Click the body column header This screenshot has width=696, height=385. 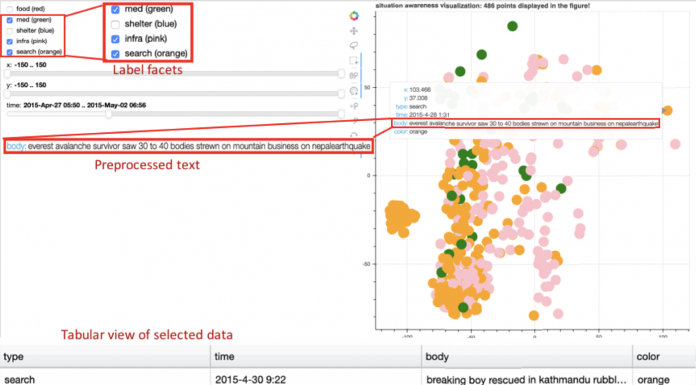tap(526, 357)
